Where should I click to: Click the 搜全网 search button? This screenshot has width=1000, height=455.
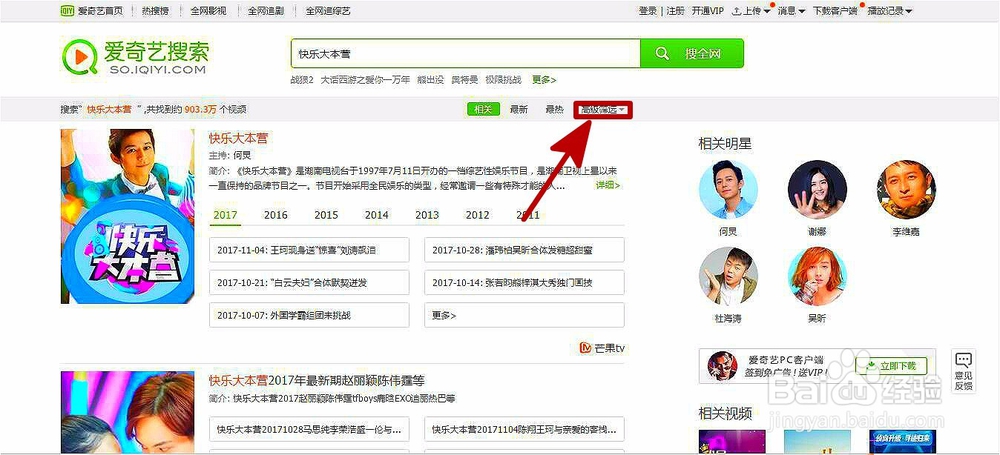[x=692, y=53]
